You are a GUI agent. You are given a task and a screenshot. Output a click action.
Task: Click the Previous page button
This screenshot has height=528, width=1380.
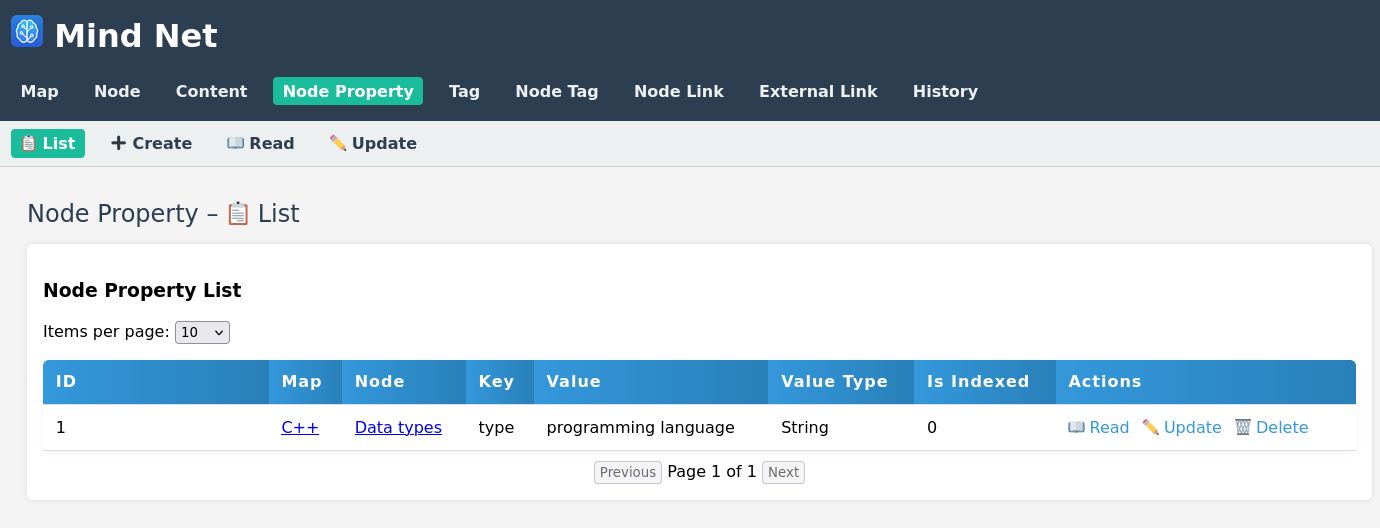628,472
